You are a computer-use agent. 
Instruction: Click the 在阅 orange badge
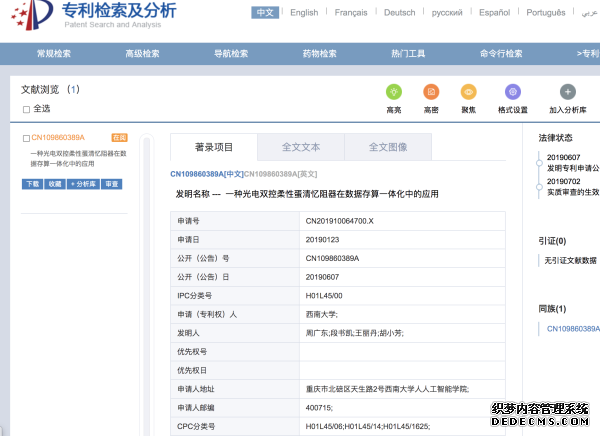point(119,137)
